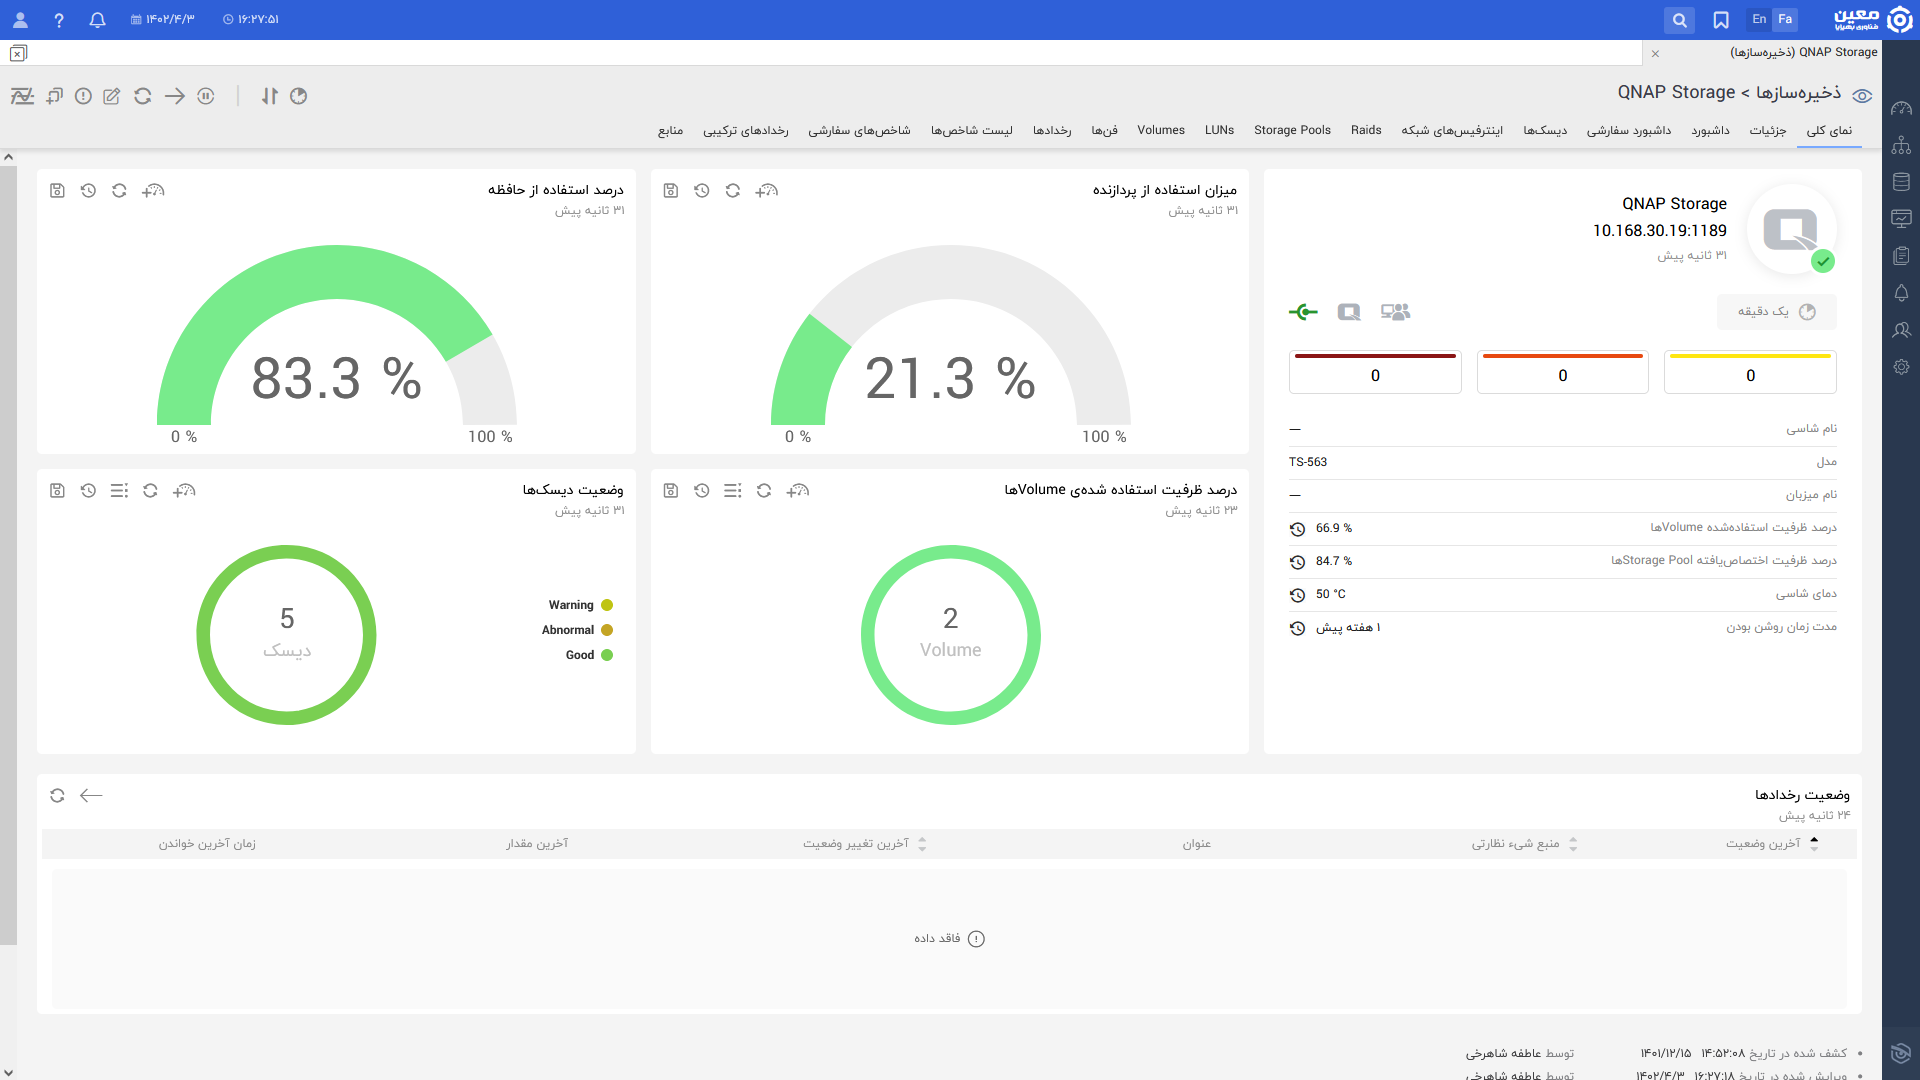Viewport: 1920px width, 1080px height.
Task: Save the memory usage widget
Action: click(x=57, y=190)
